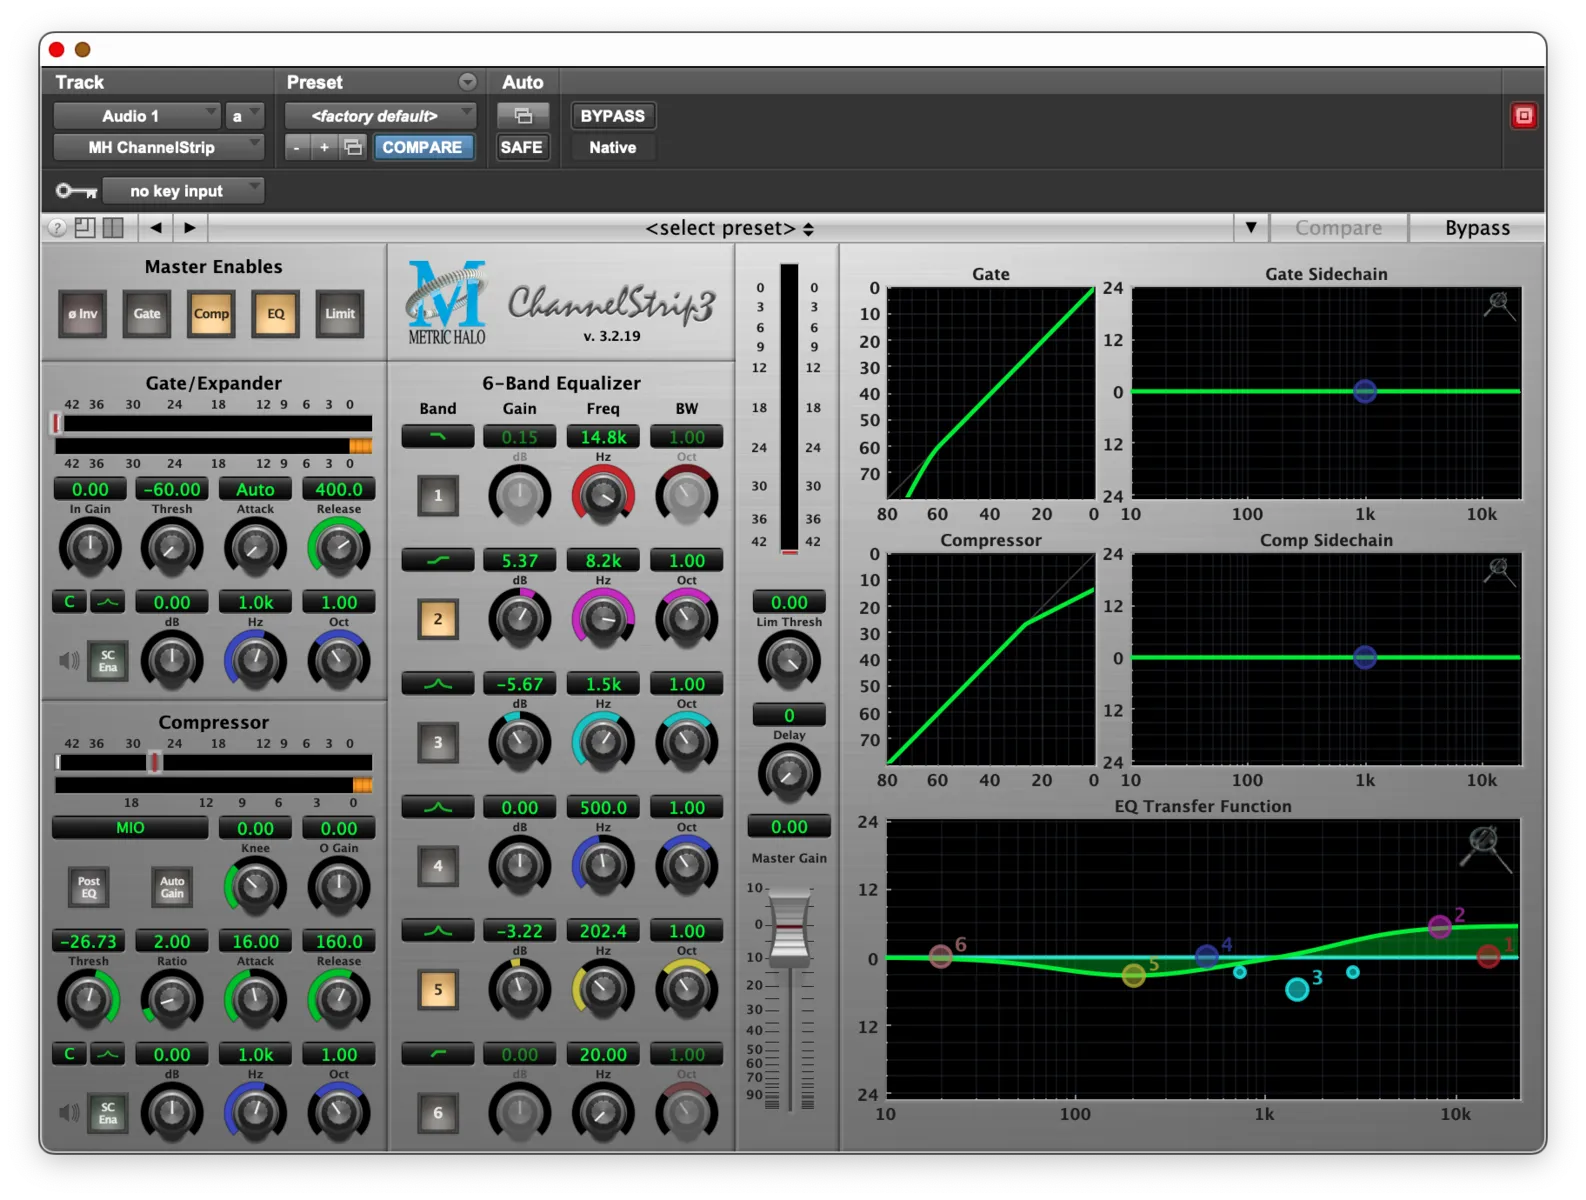Open the factory default preset dropdown
1586x1200 pixels.
[x=381, y=116]
